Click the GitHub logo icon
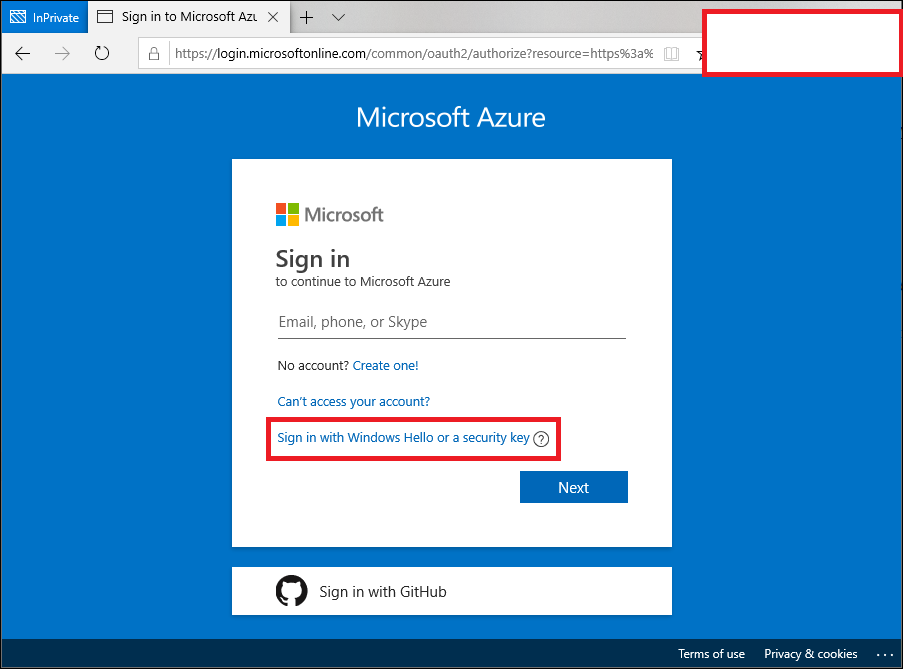The image size is (903, 669). click(291, 591)
